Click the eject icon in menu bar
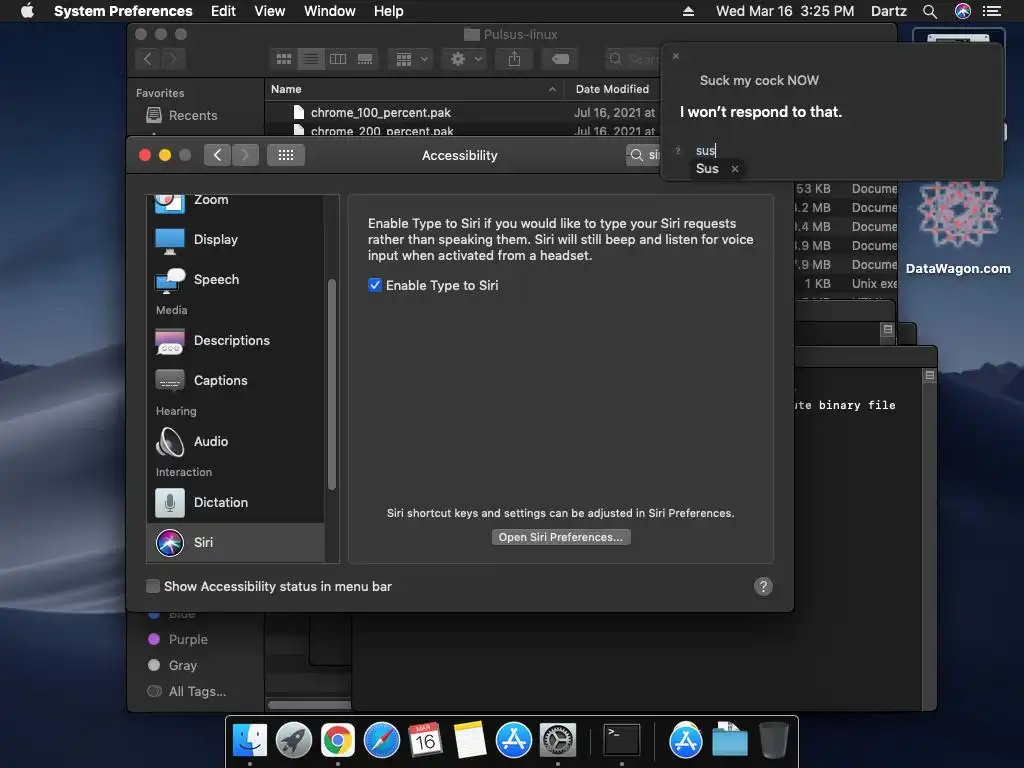Screen dimensions: 1024x768 point(688,11)
